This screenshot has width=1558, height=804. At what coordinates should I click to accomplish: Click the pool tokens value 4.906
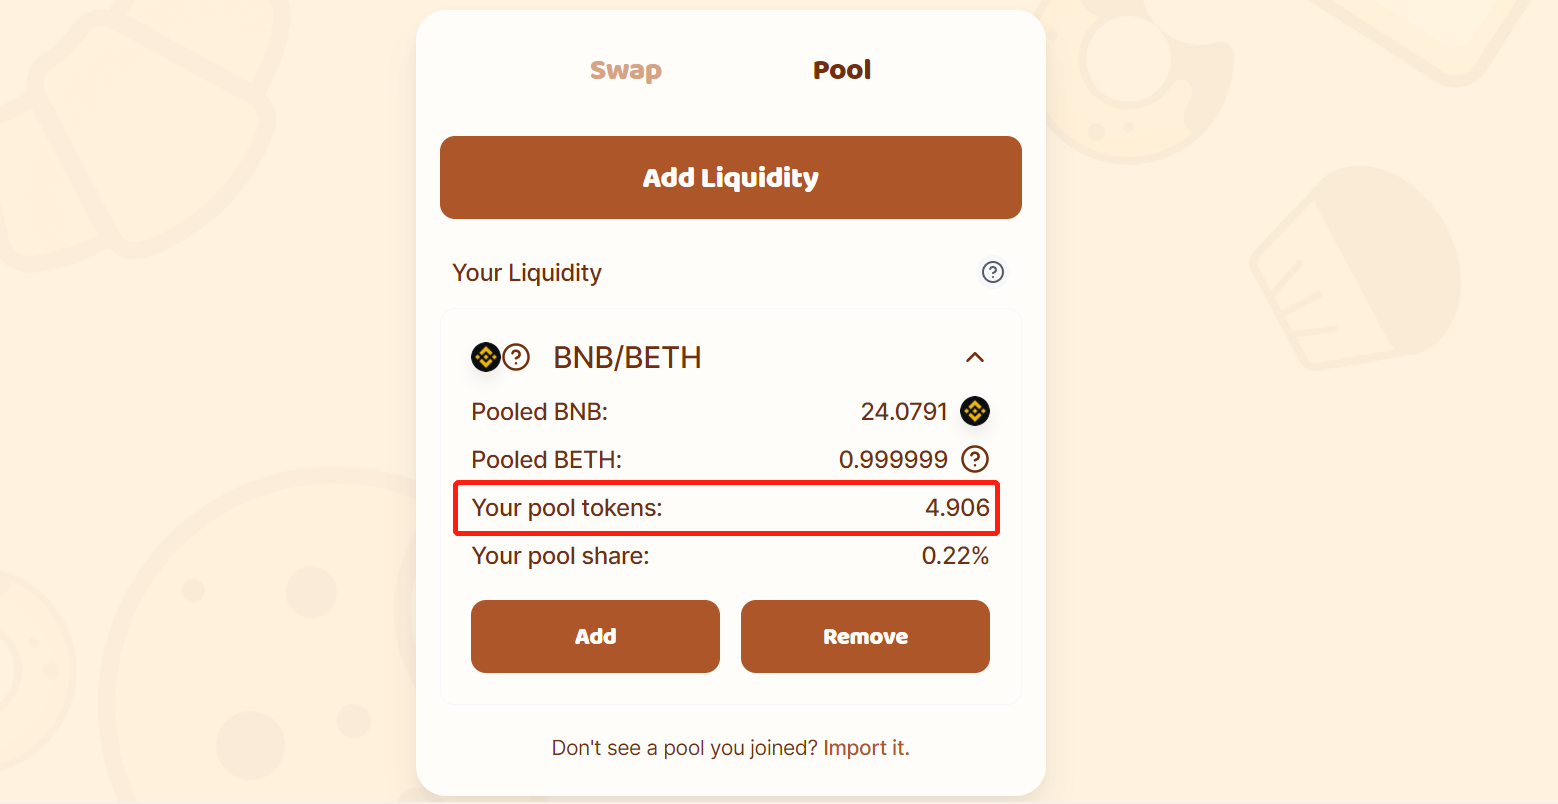pyautogui.click(x=957, y=508)
